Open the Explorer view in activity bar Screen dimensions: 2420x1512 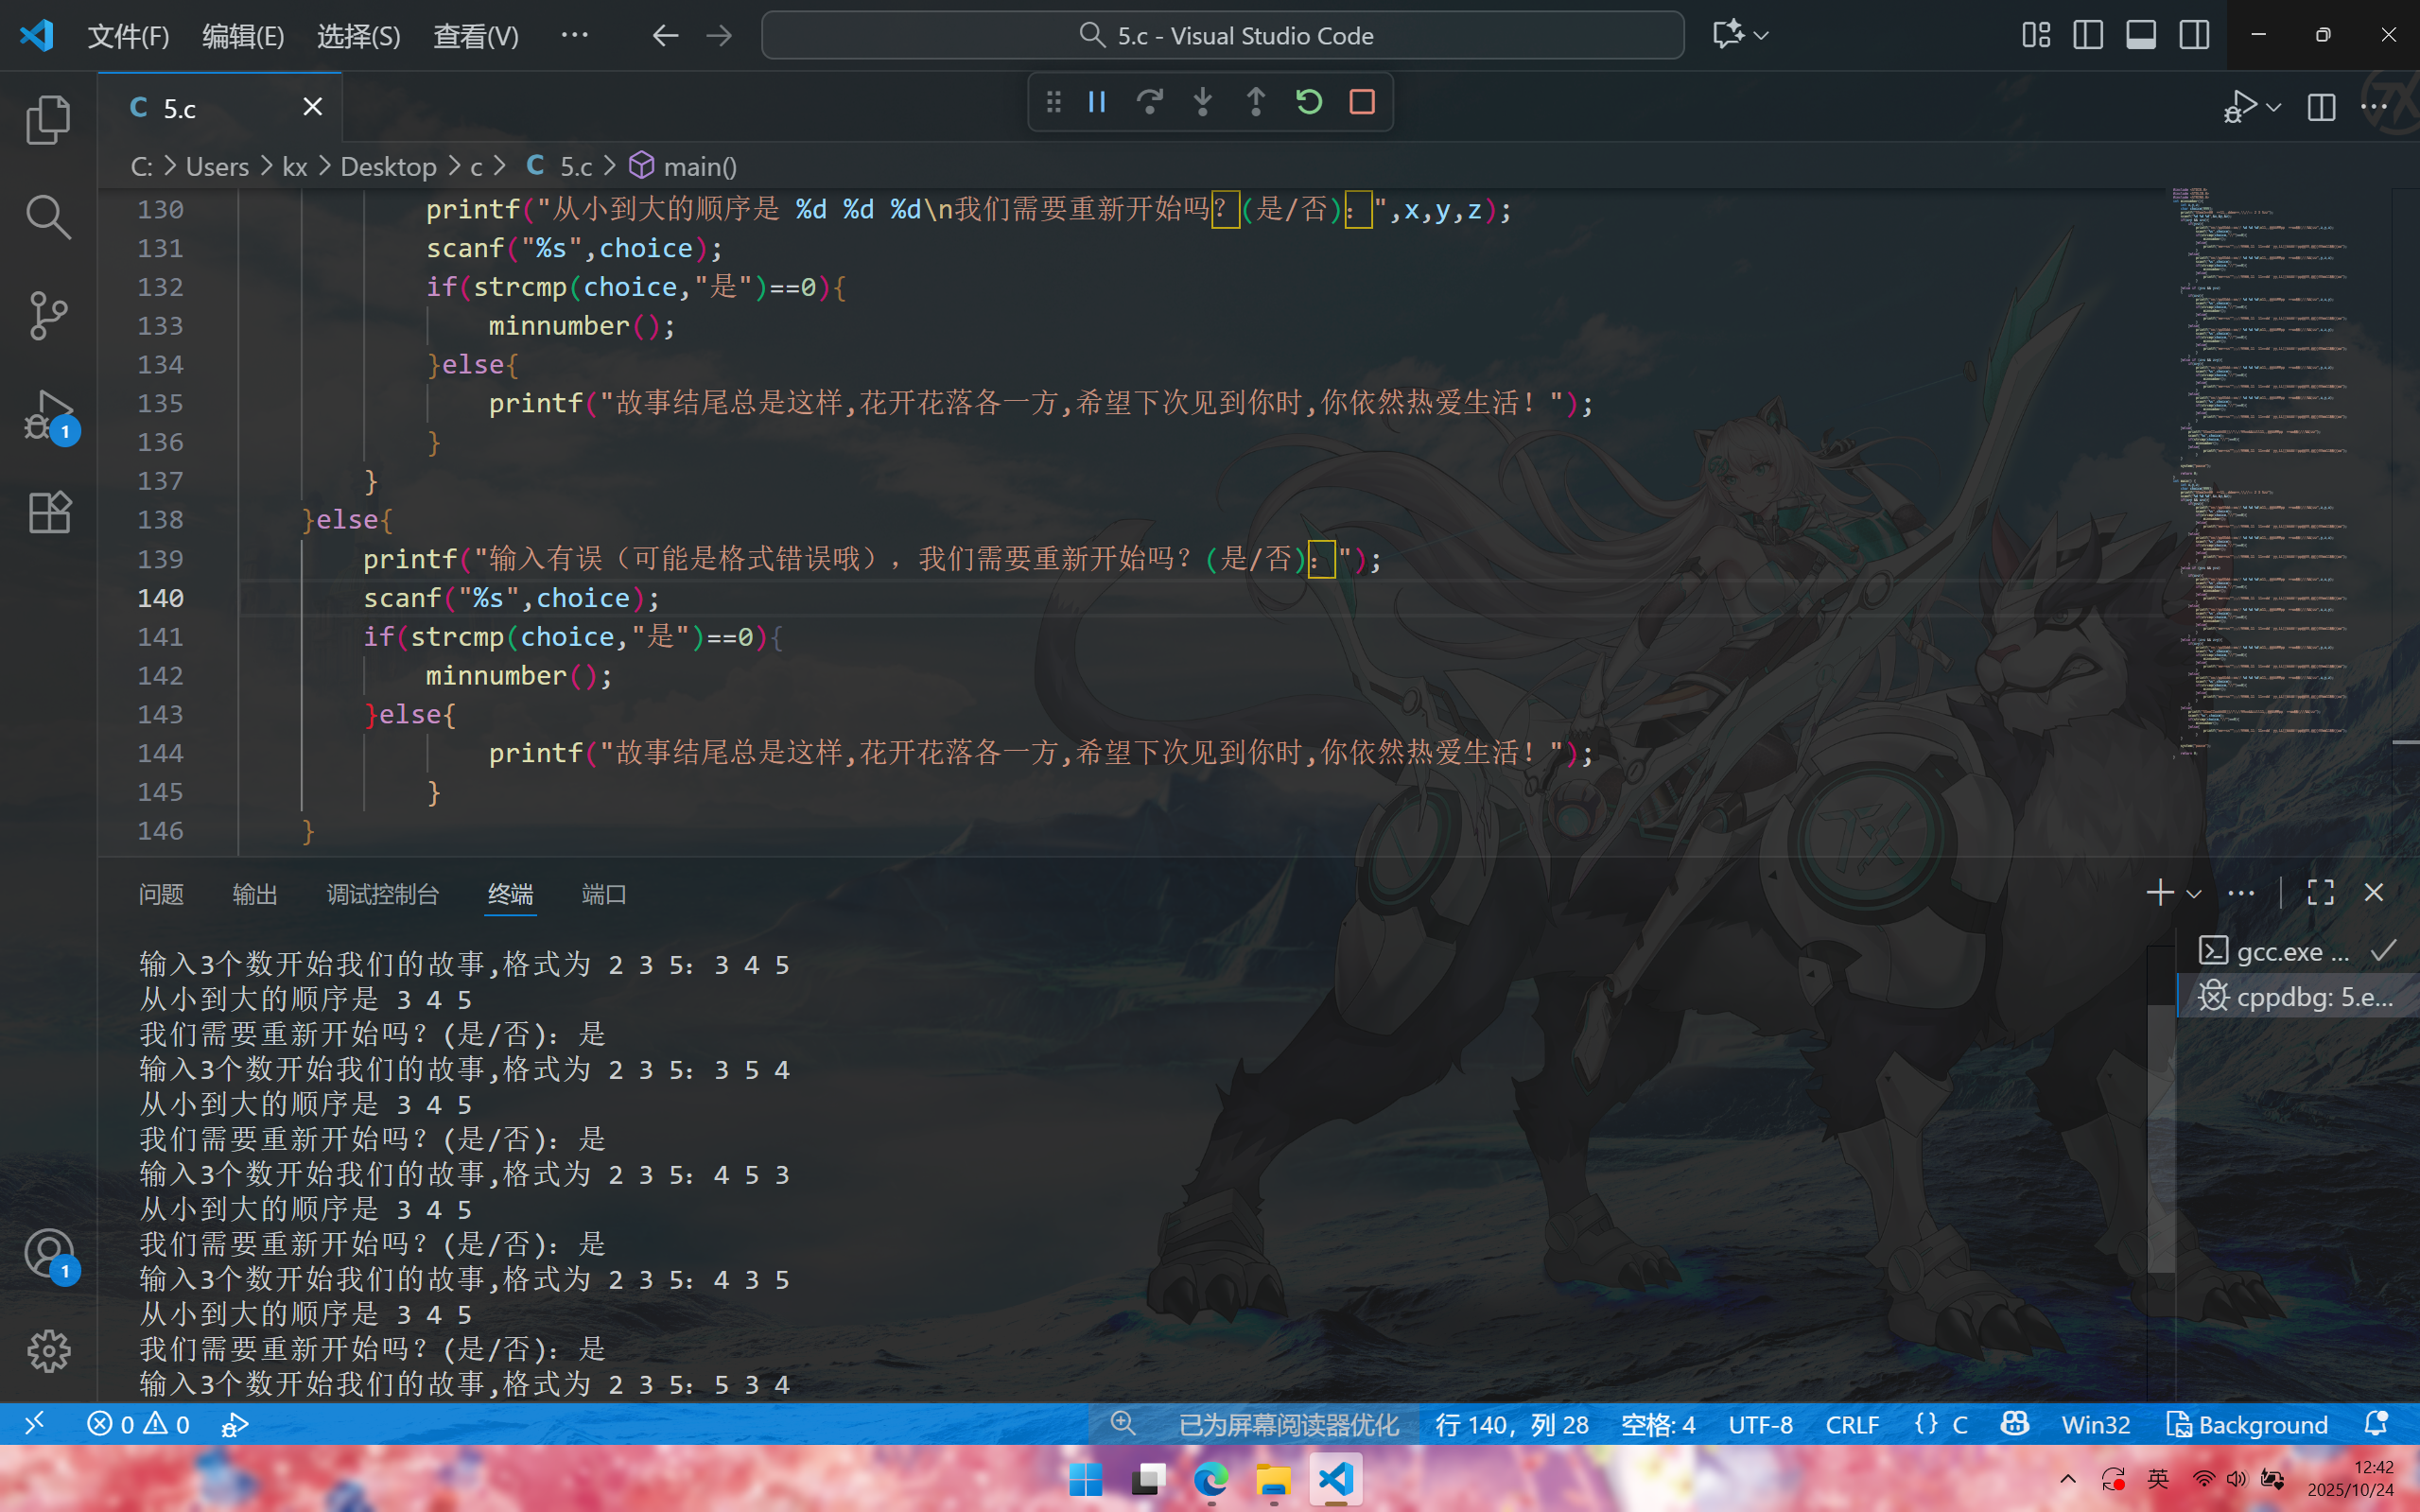48,120
